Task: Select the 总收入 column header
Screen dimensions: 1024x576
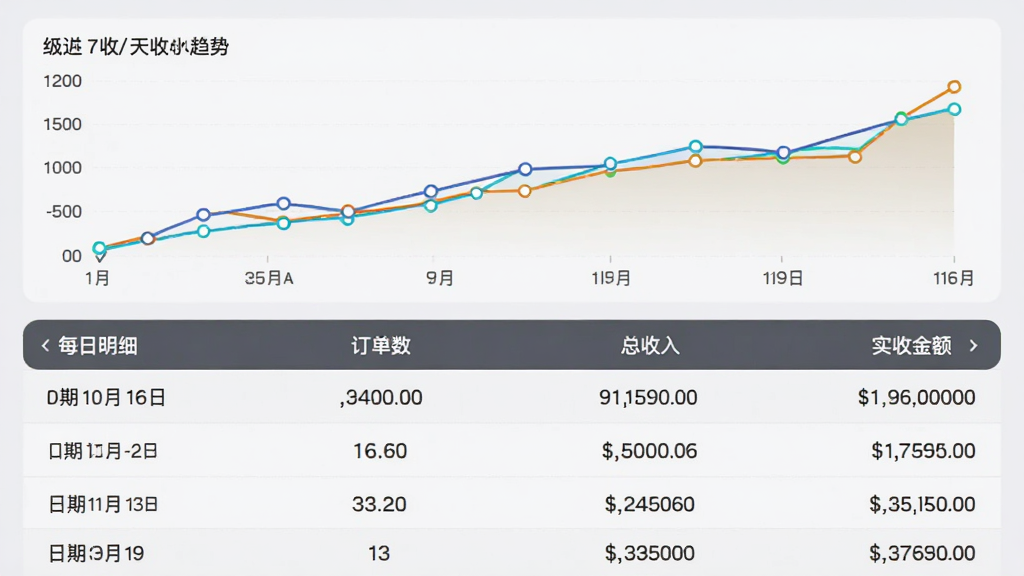Action: 650,345
